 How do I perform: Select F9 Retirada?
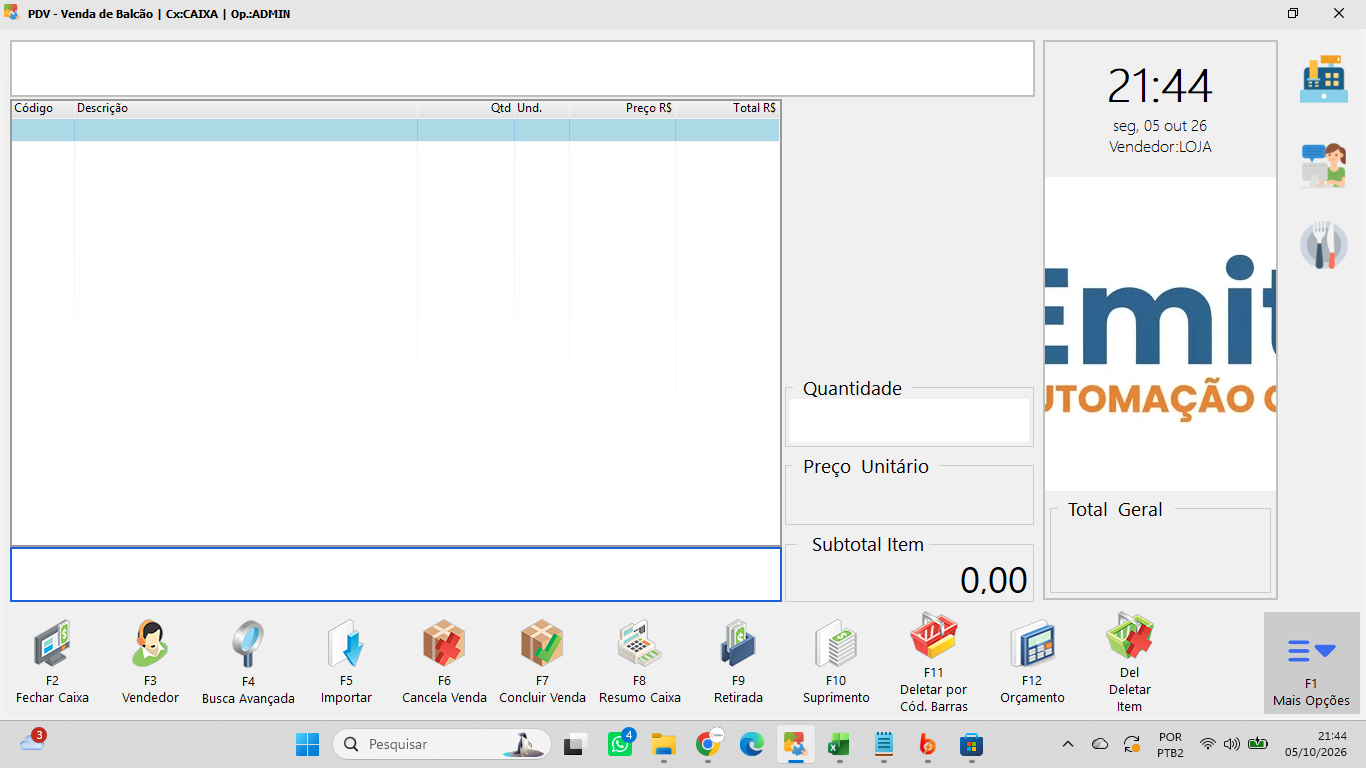point(738,662)
